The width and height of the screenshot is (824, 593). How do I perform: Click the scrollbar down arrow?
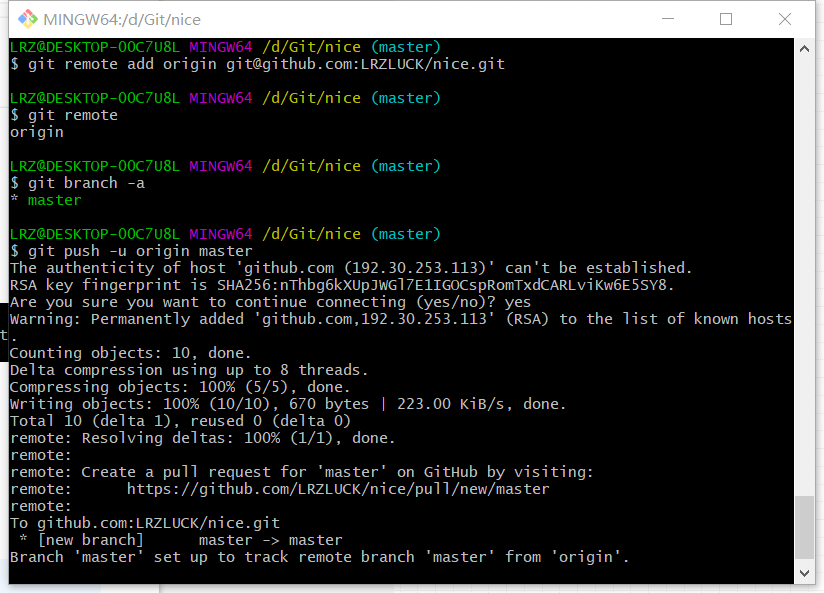(804, 573)
